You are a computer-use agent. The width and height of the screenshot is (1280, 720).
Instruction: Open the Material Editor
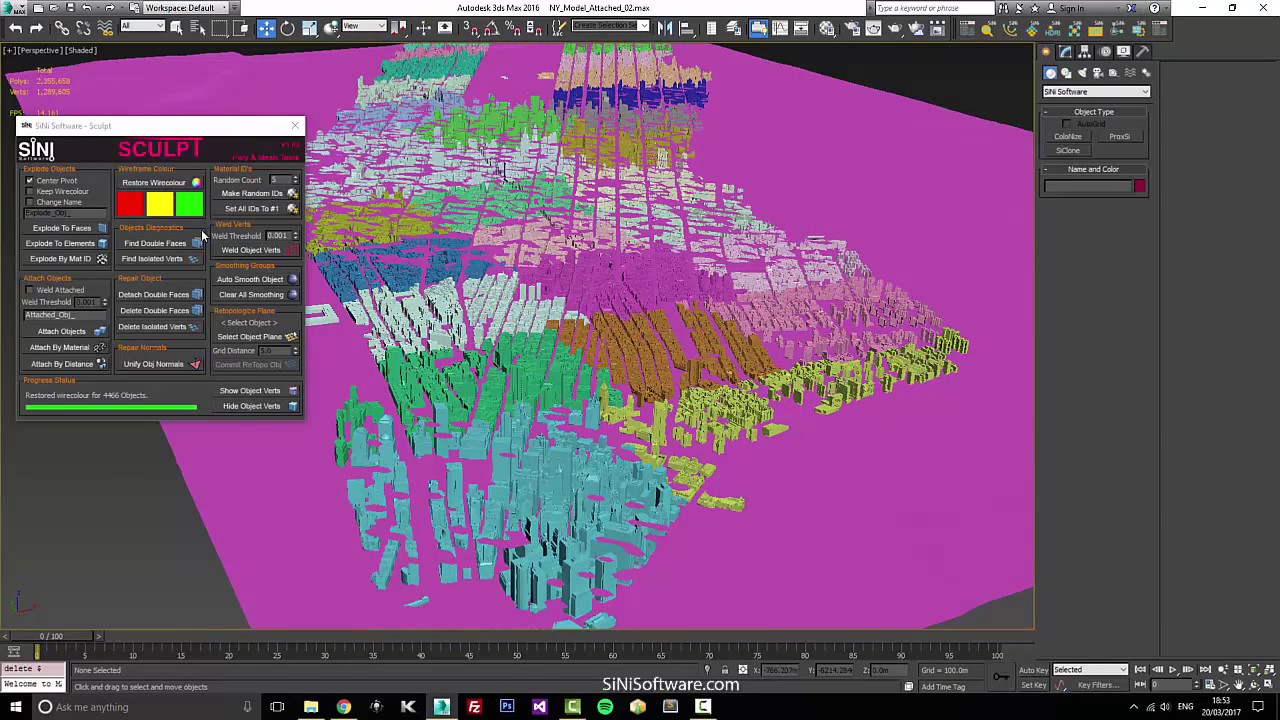[x=826, y=29]
